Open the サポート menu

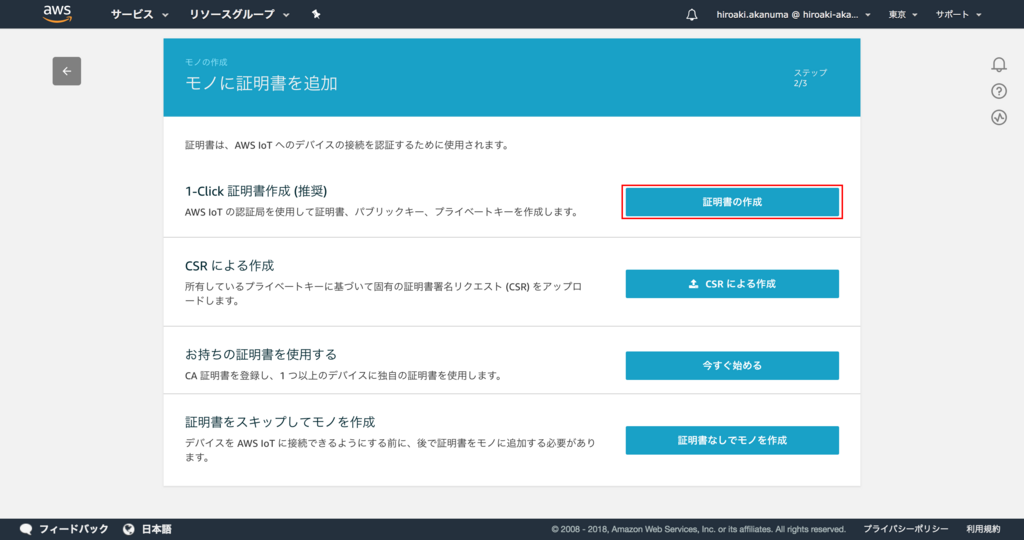pyautogui.click(x=958, y=14)
